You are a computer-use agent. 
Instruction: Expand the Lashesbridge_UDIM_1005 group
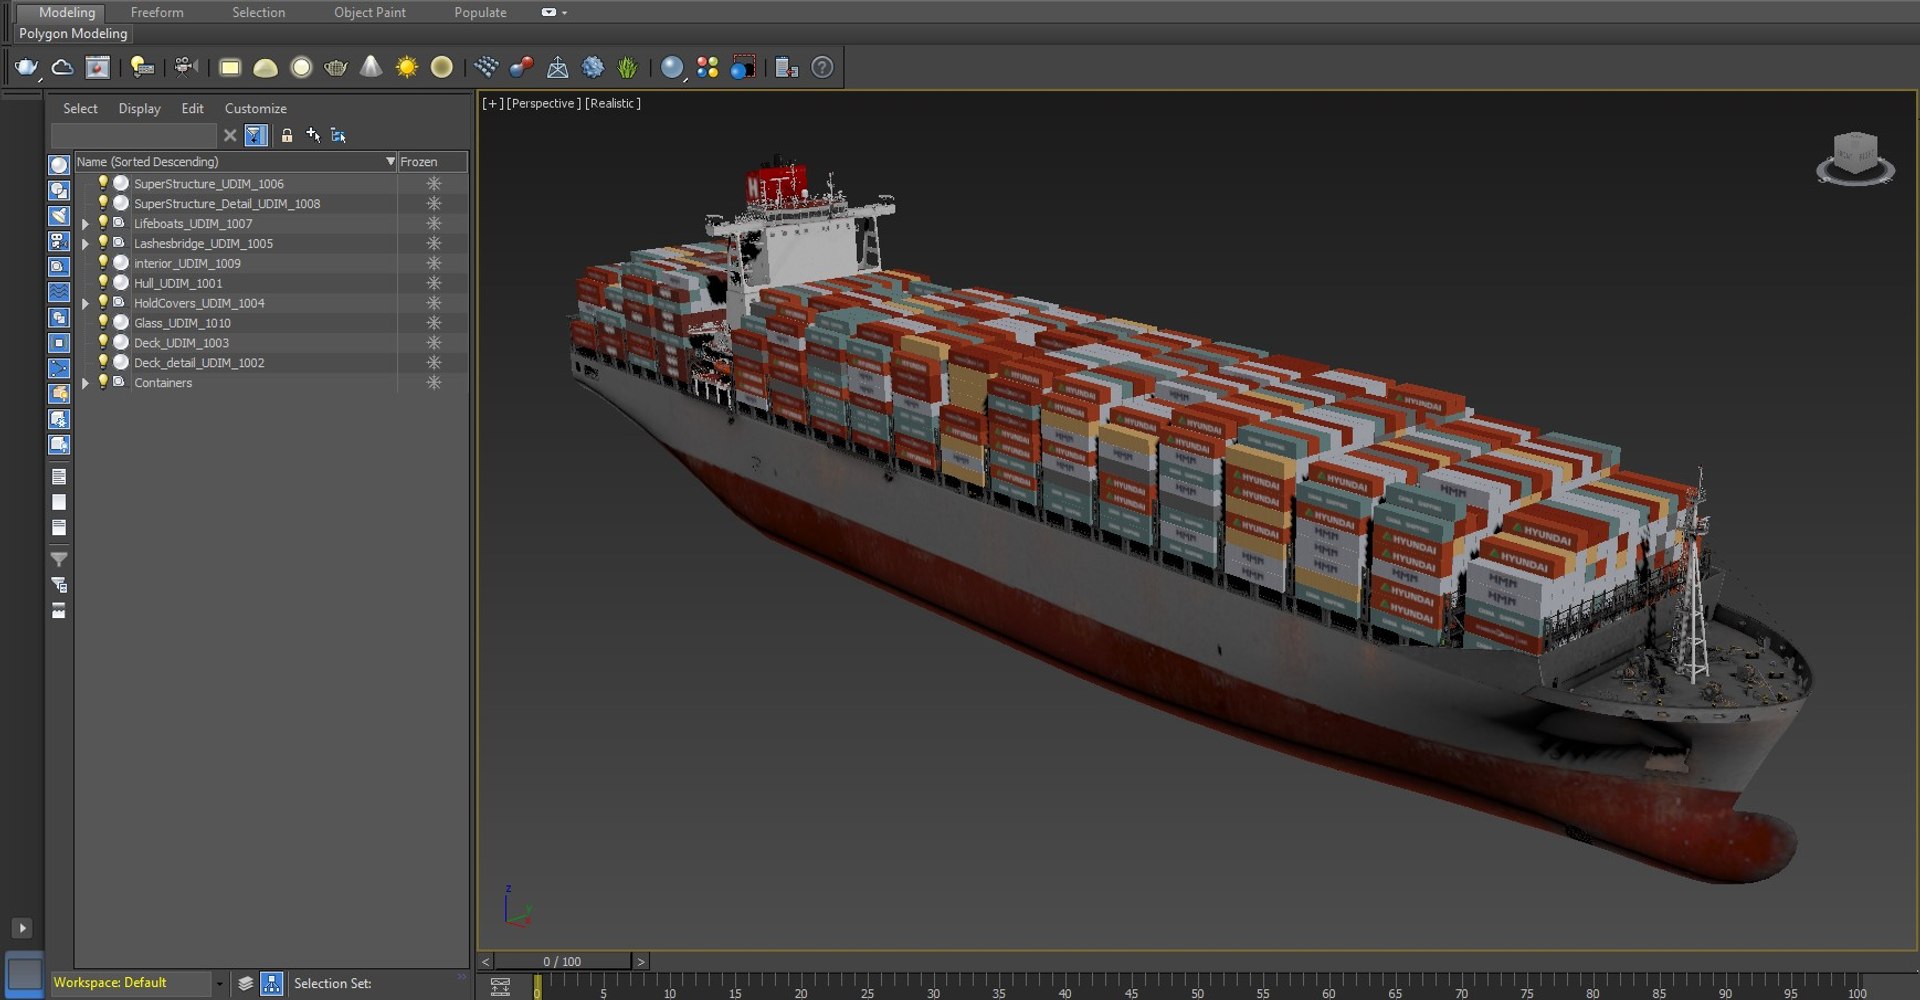[85, 244]
